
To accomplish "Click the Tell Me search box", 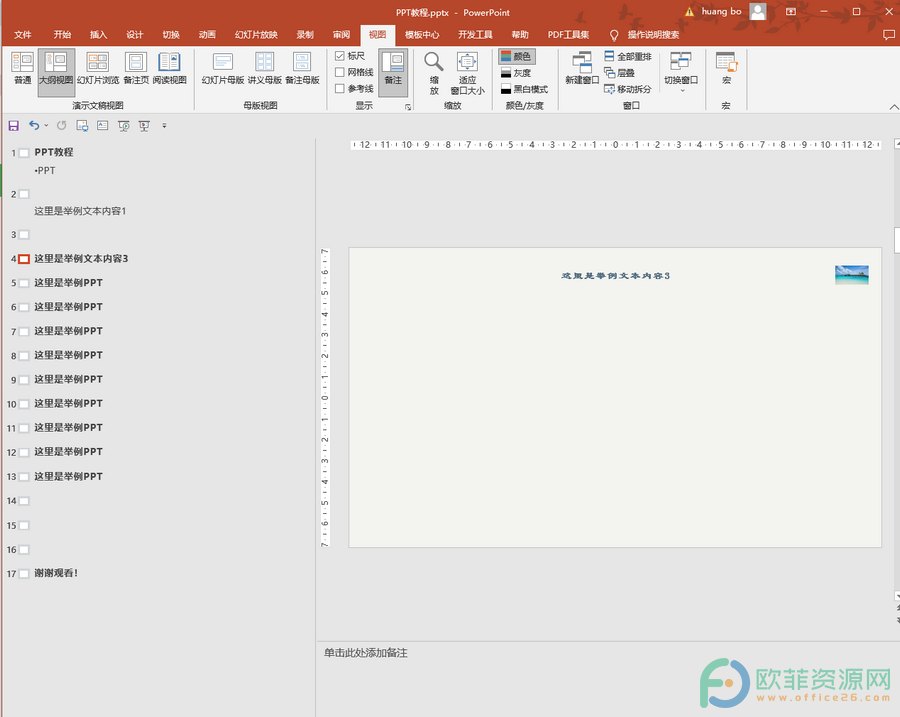I will pos(653,35).
